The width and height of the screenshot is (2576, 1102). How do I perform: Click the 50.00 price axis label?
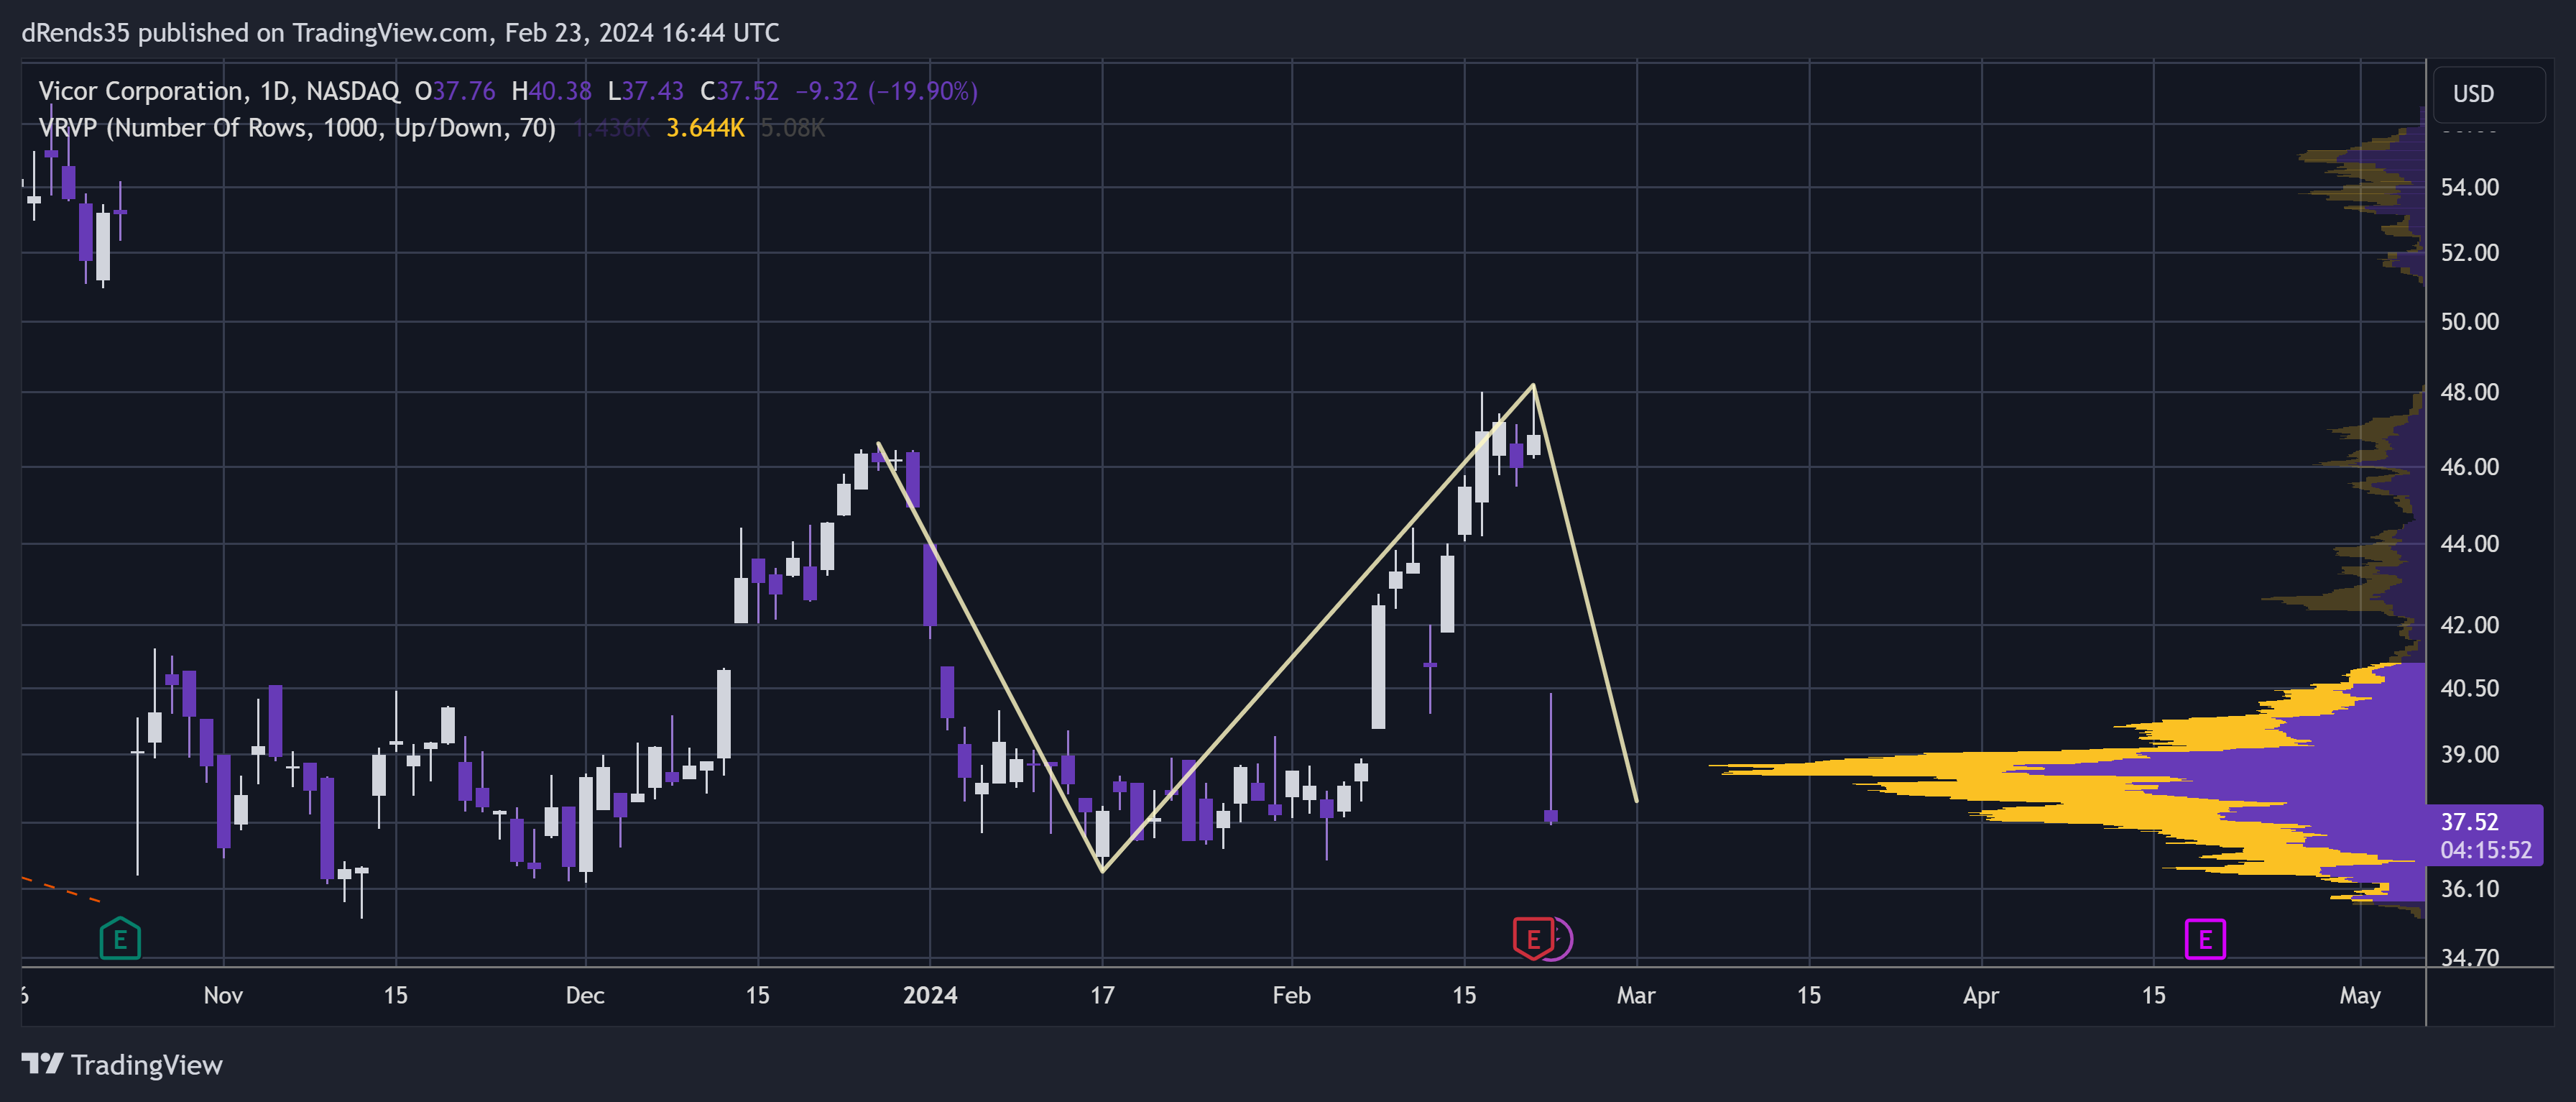coord(2469,321)
